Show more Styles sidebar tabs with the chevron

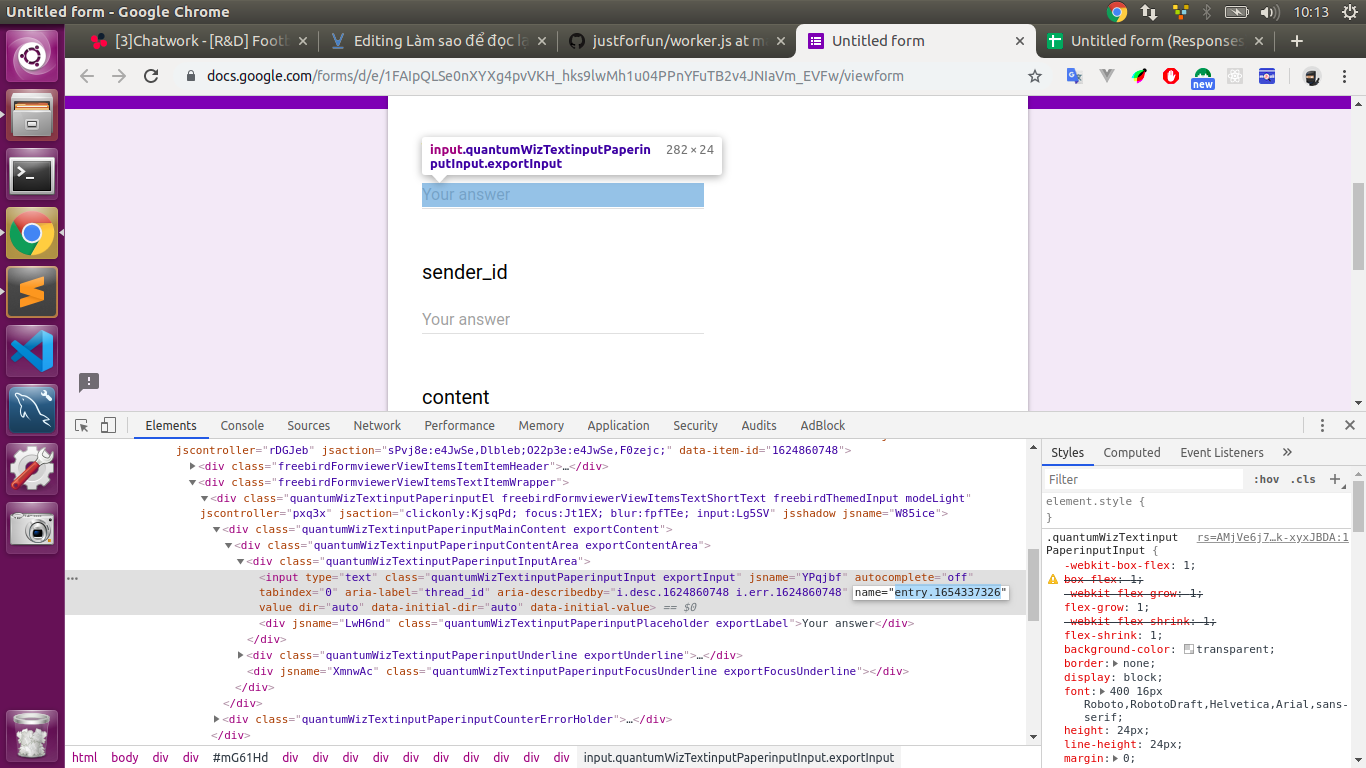click(x=1287, y=452)
